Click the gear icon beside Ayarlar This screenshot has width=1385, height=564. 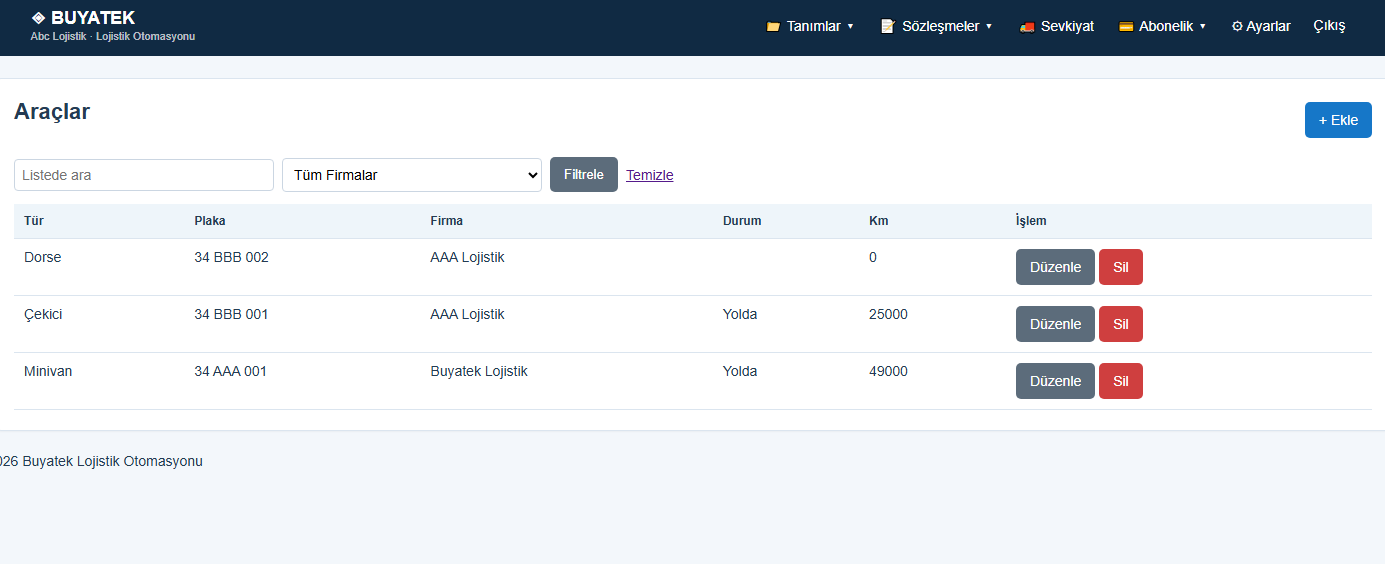pyautogui.click(x=1237, y=27)
